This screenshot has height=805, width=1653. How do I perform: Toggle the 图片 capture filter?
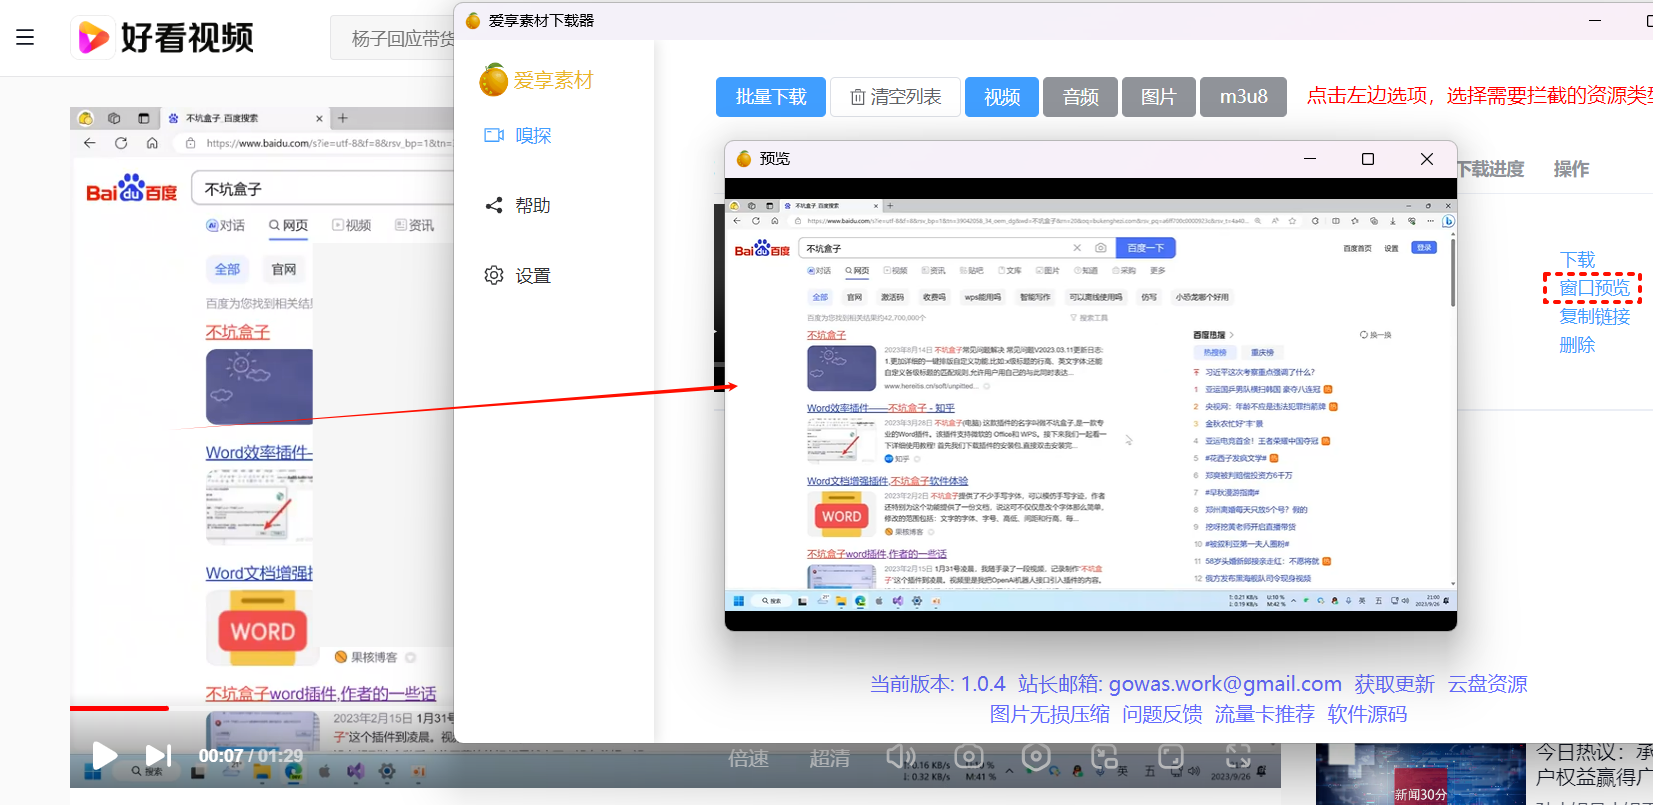click(x=1159, y=97)
